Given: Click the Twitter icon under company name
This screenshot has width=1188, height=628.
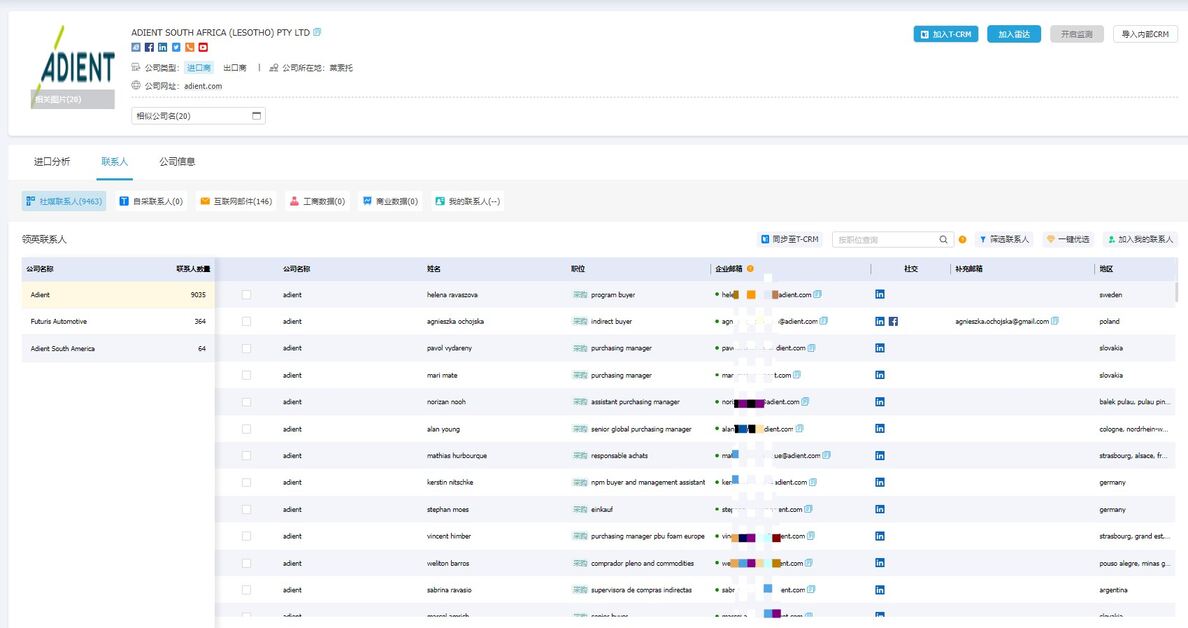Looking at the screenshot, I should pos(176,47).
